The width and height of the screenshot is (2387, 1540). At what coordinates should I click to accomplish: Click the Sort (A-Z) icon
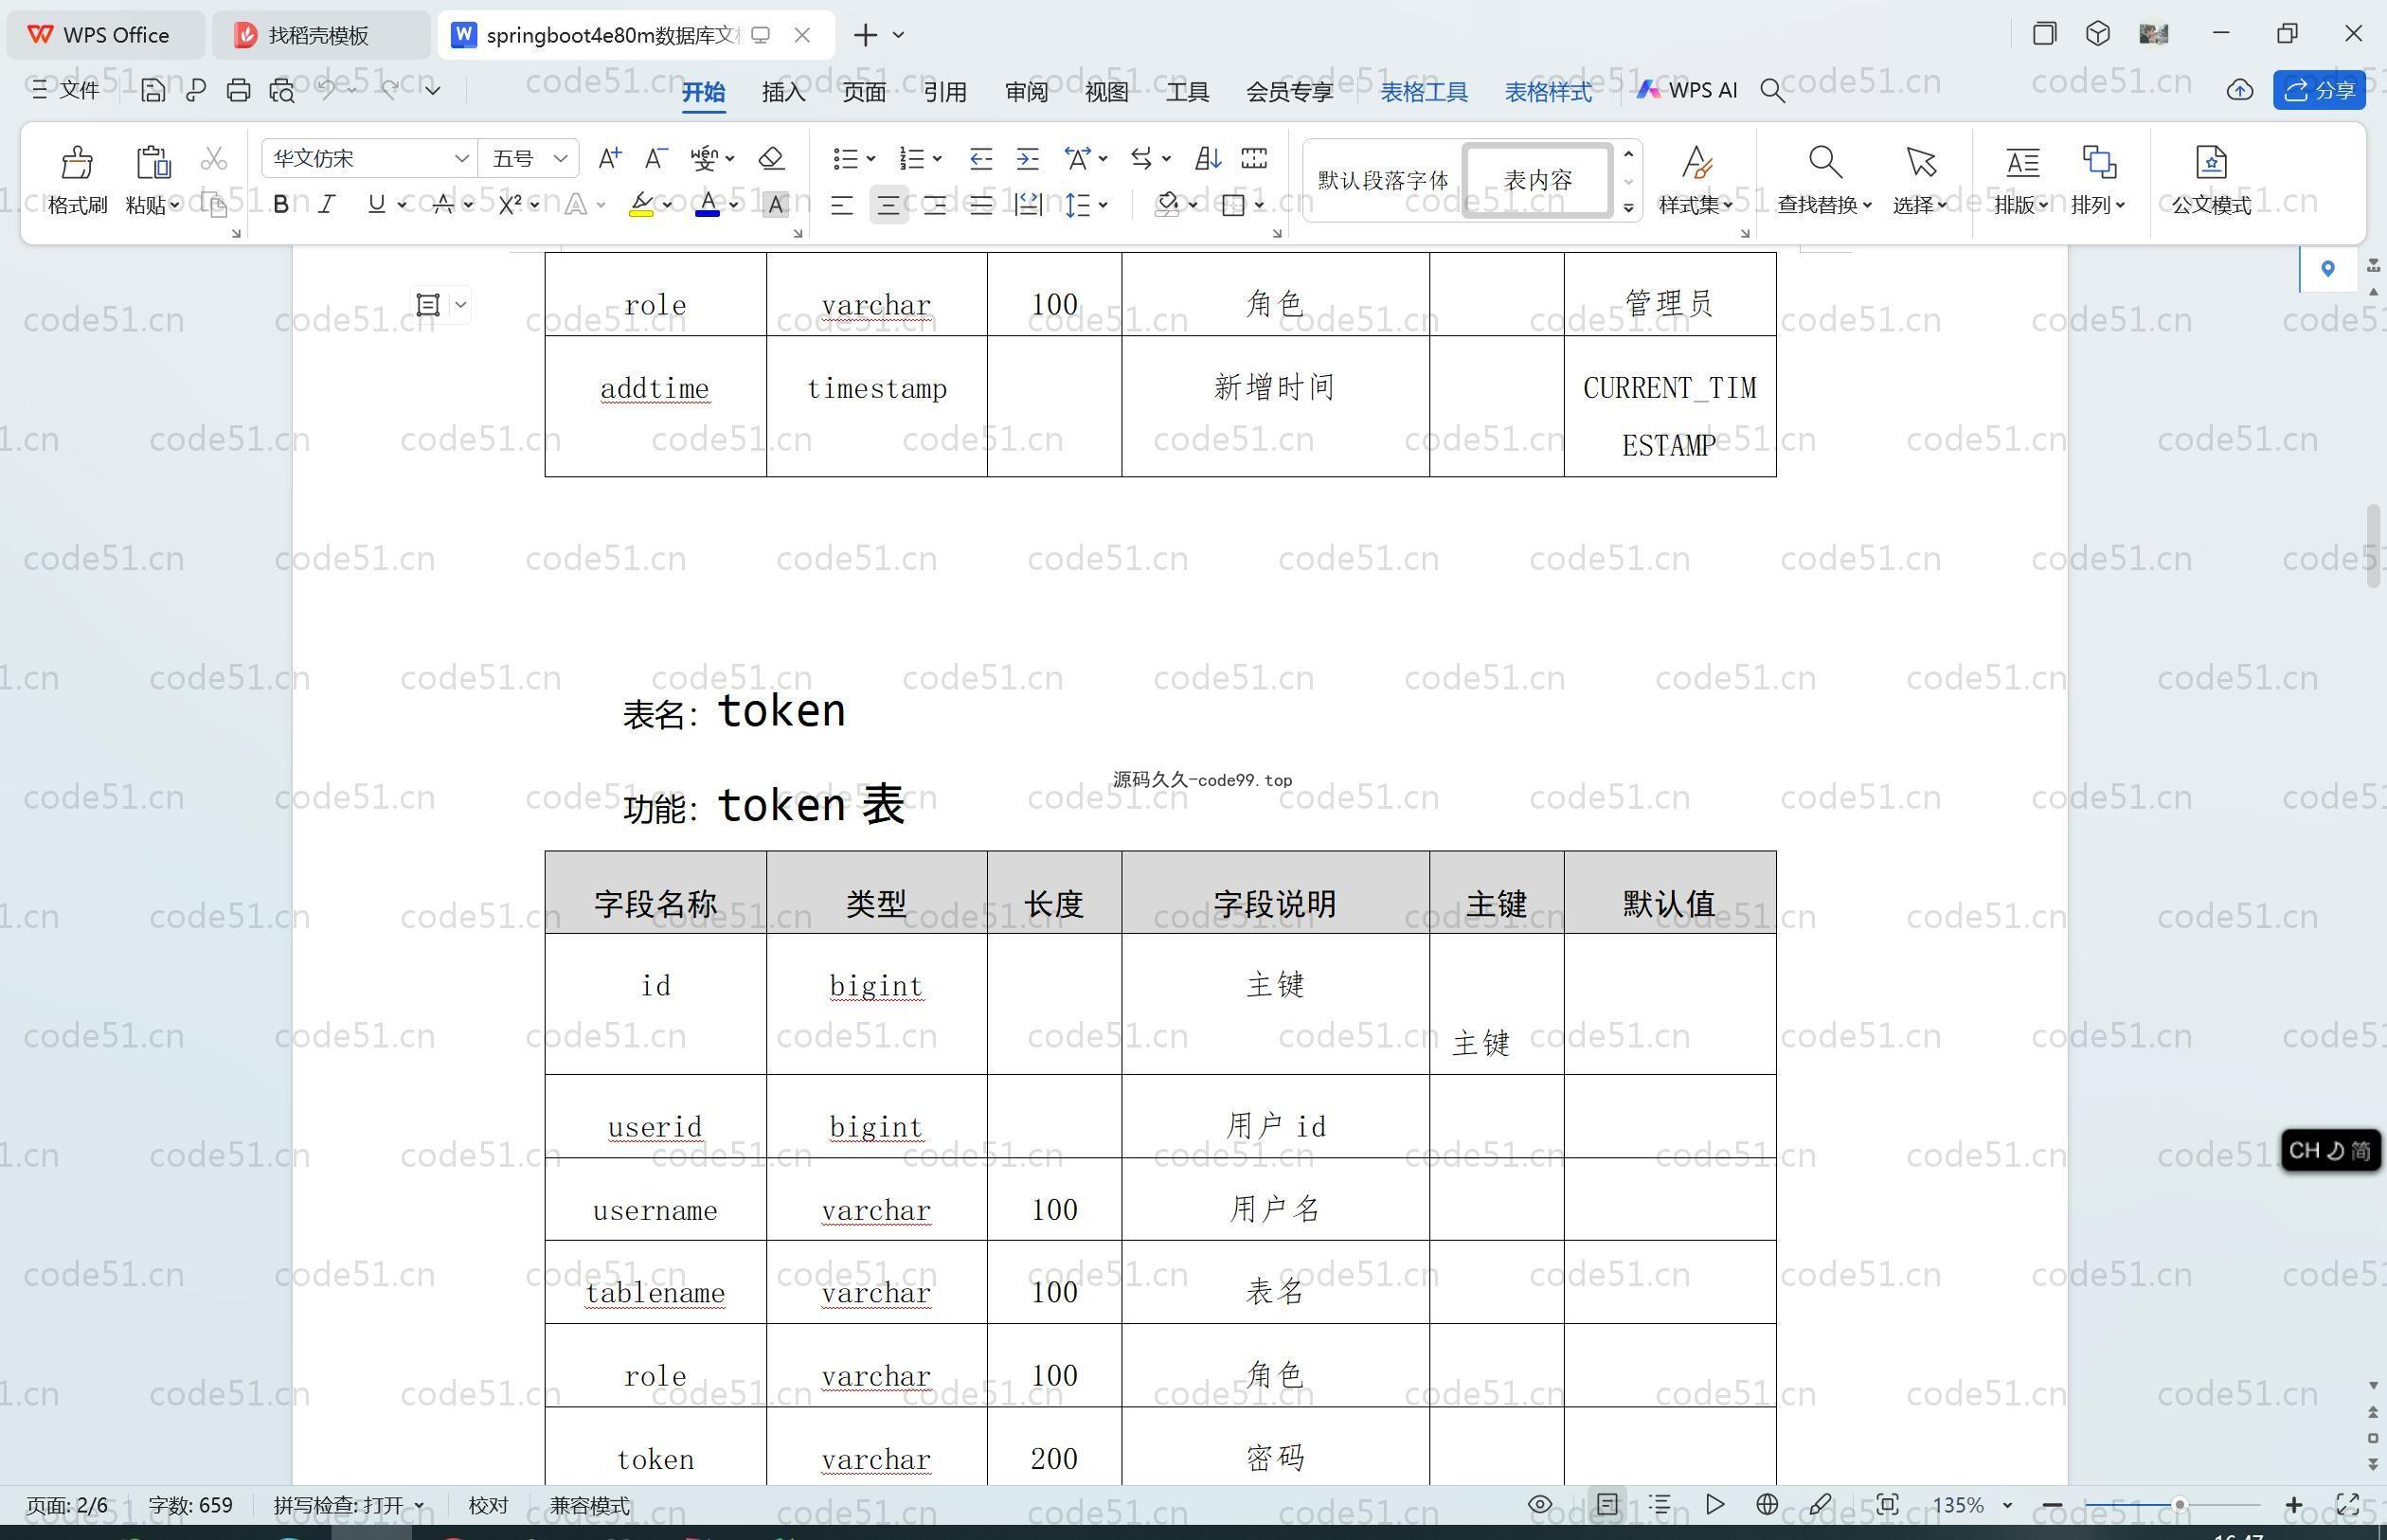tap(1208, 158)
